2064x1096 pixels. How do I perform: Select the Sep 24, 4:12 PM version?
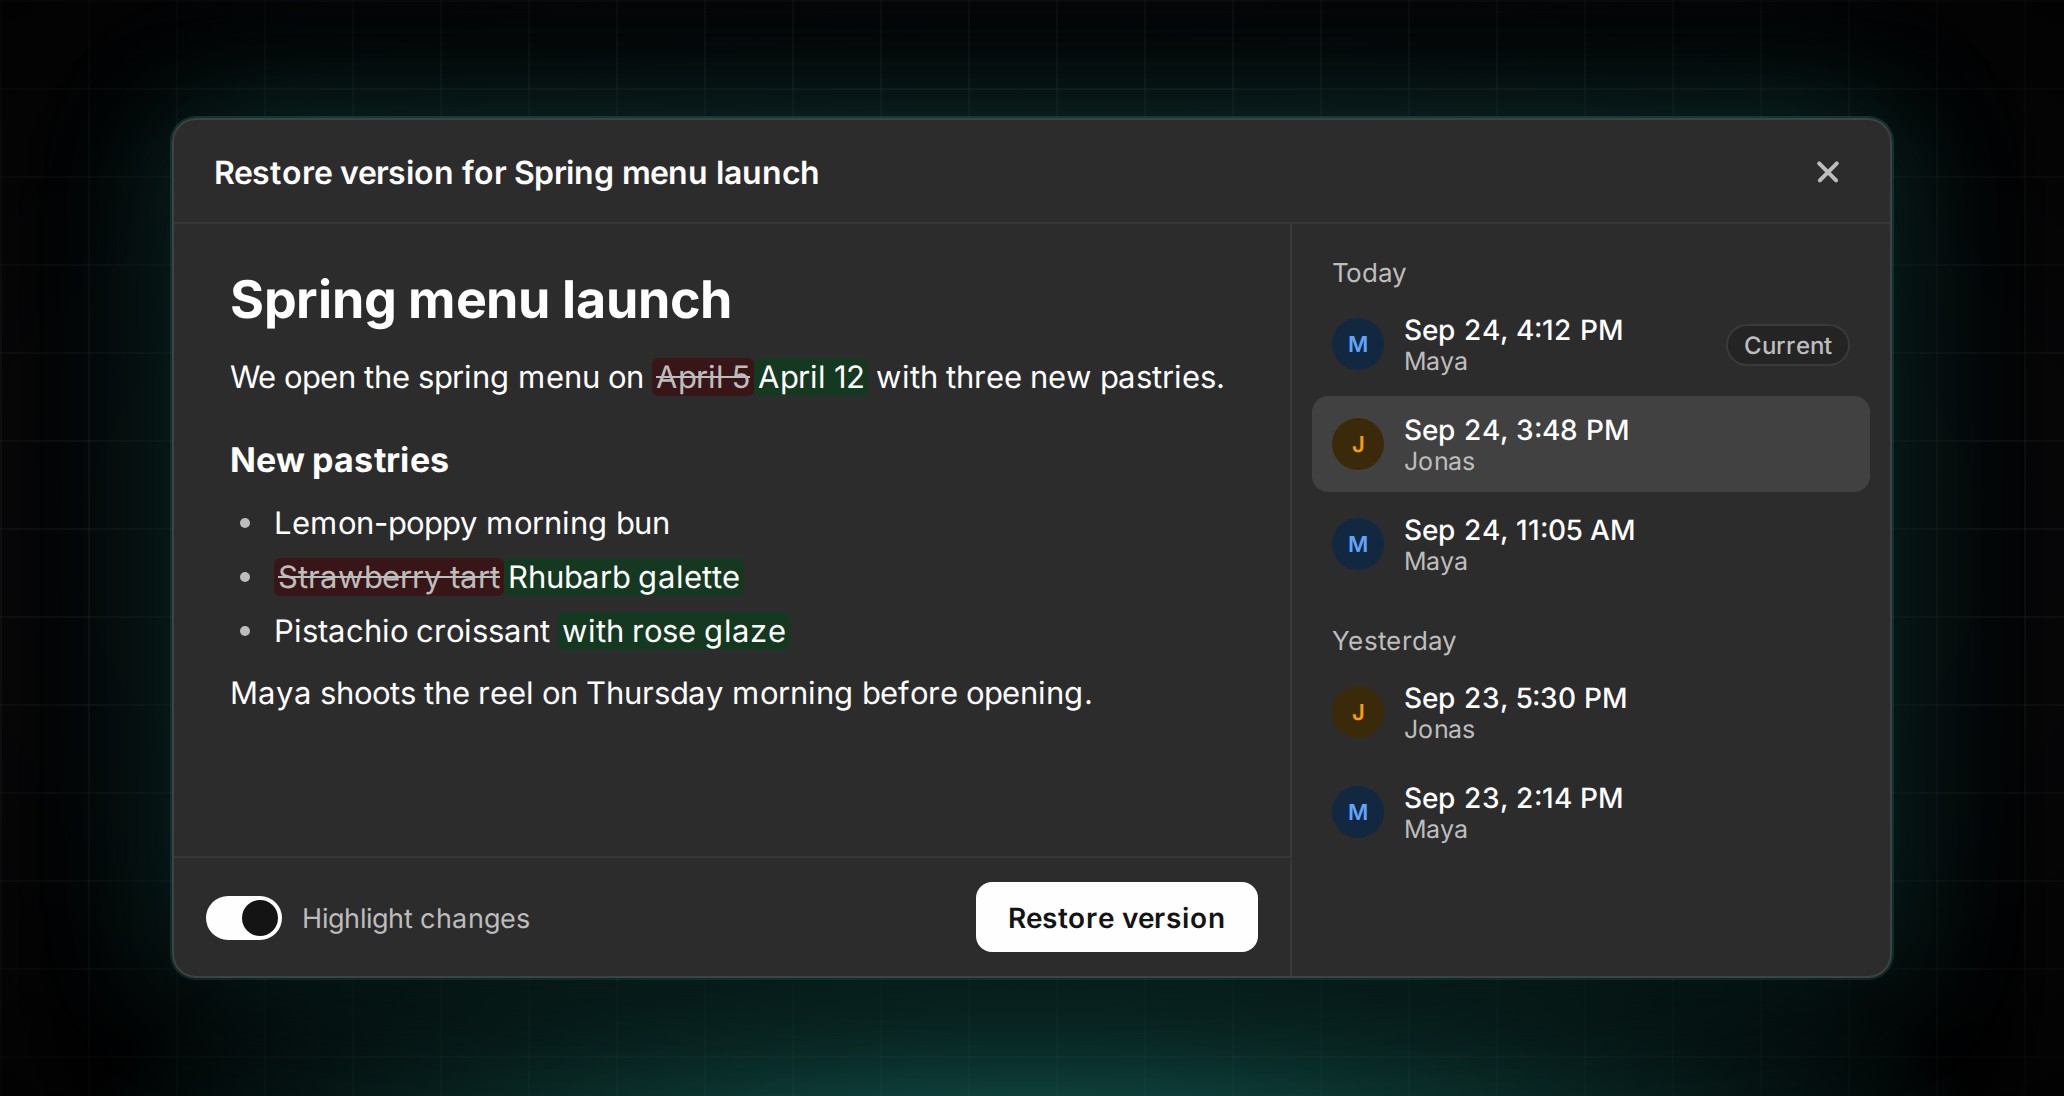click(1590, 344)
